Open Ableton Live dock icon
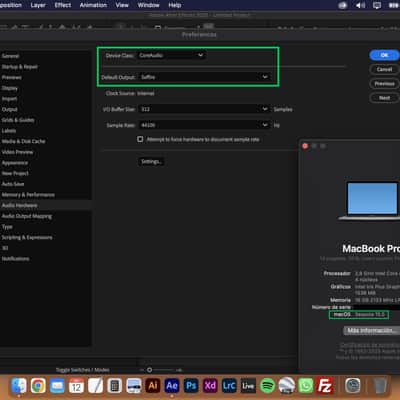This screenshot has height=400, width=400. coord(248,386)
